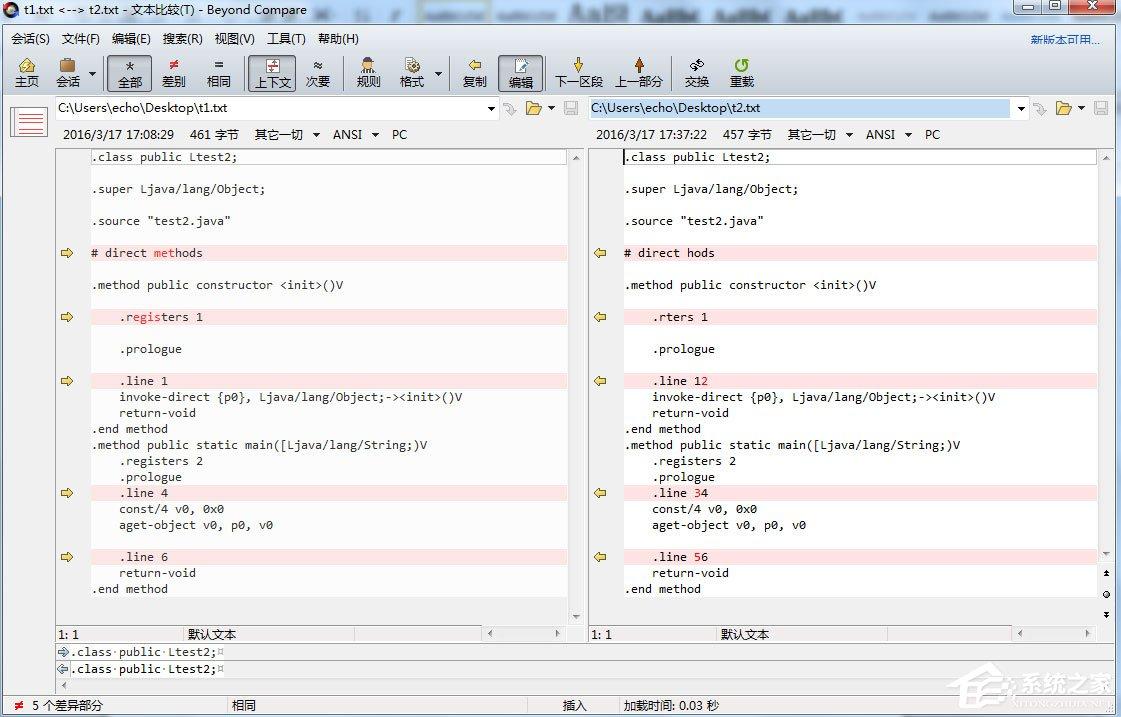Click the 复制 copy toolbar button
This screenshot has width=1121, height=717.
coord(475,73)
